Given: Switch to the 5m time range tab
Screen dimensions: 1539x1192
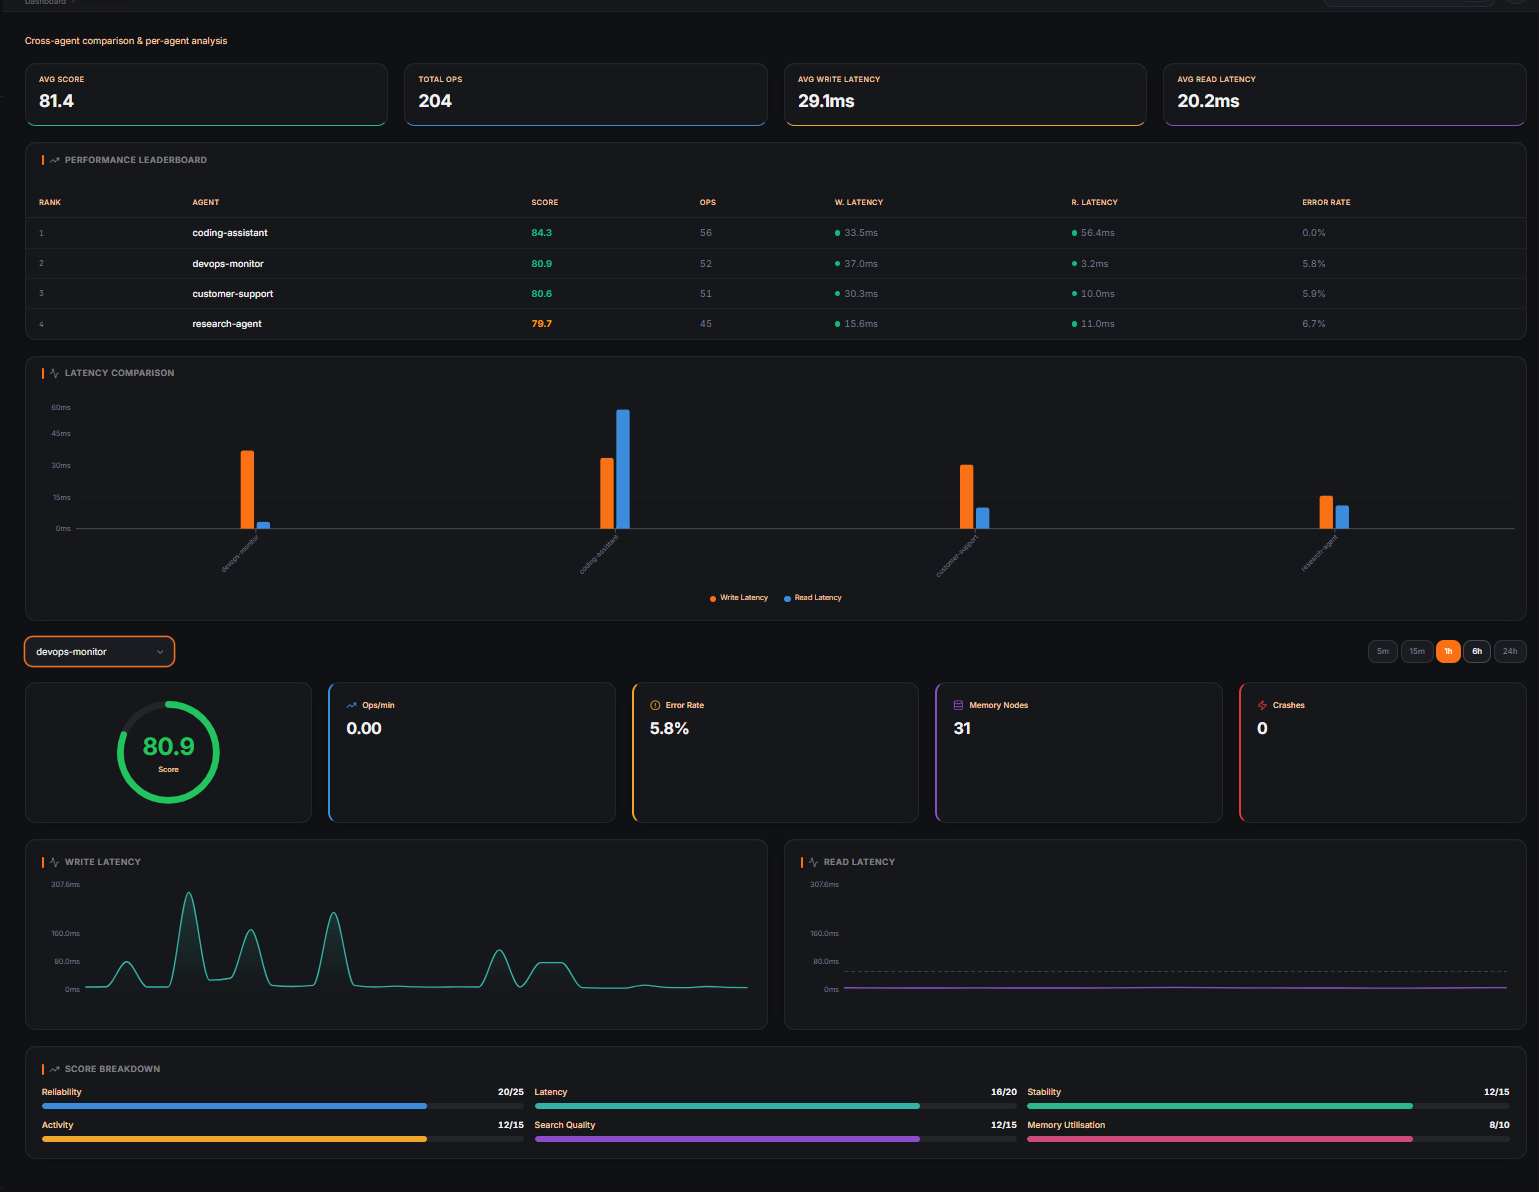Looking at the screenshot, I should point(1383,651).
